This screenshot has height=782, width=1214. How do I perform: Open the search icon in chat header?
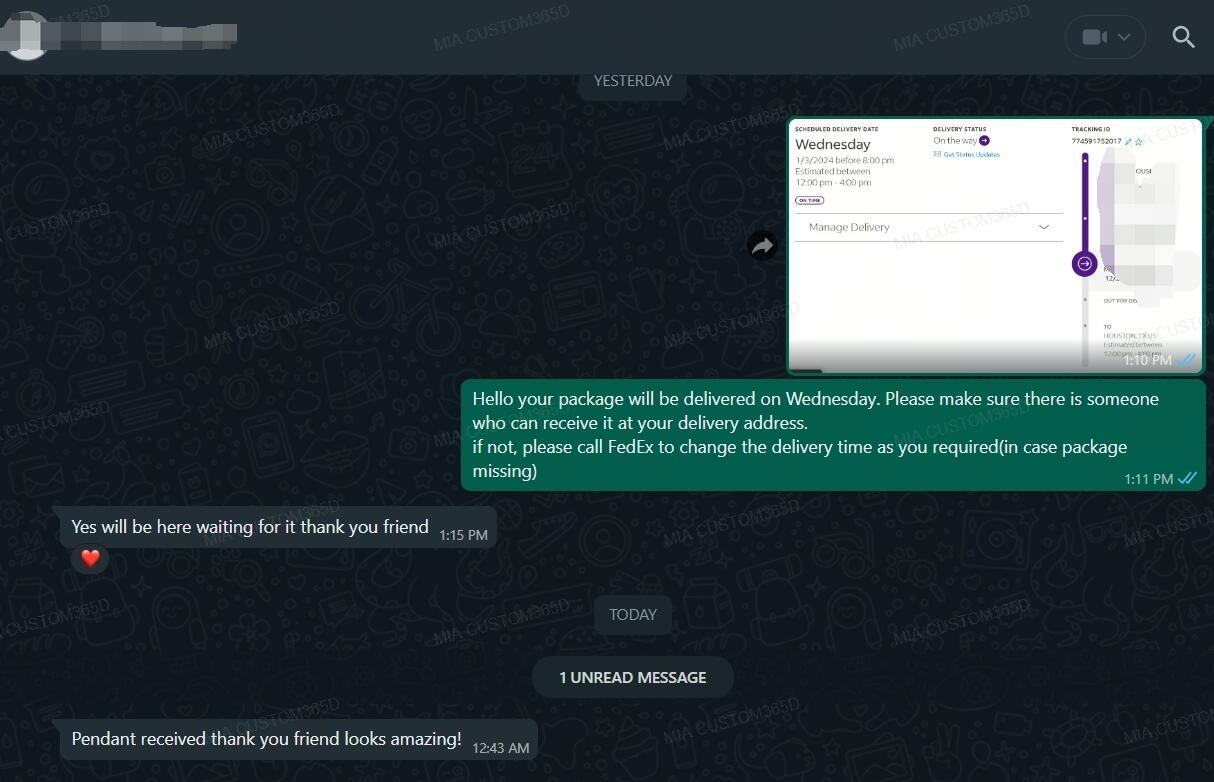[1183, 37]
